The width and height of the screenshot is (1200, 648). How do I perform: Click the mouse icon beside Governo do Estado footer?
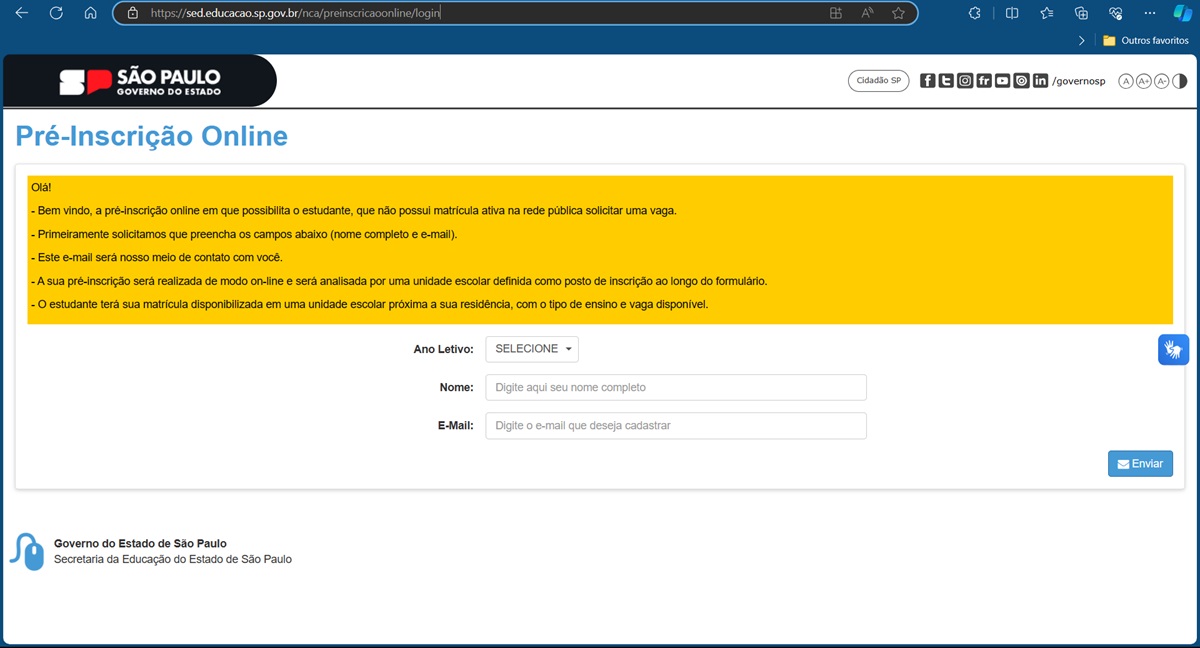[27, 551]
